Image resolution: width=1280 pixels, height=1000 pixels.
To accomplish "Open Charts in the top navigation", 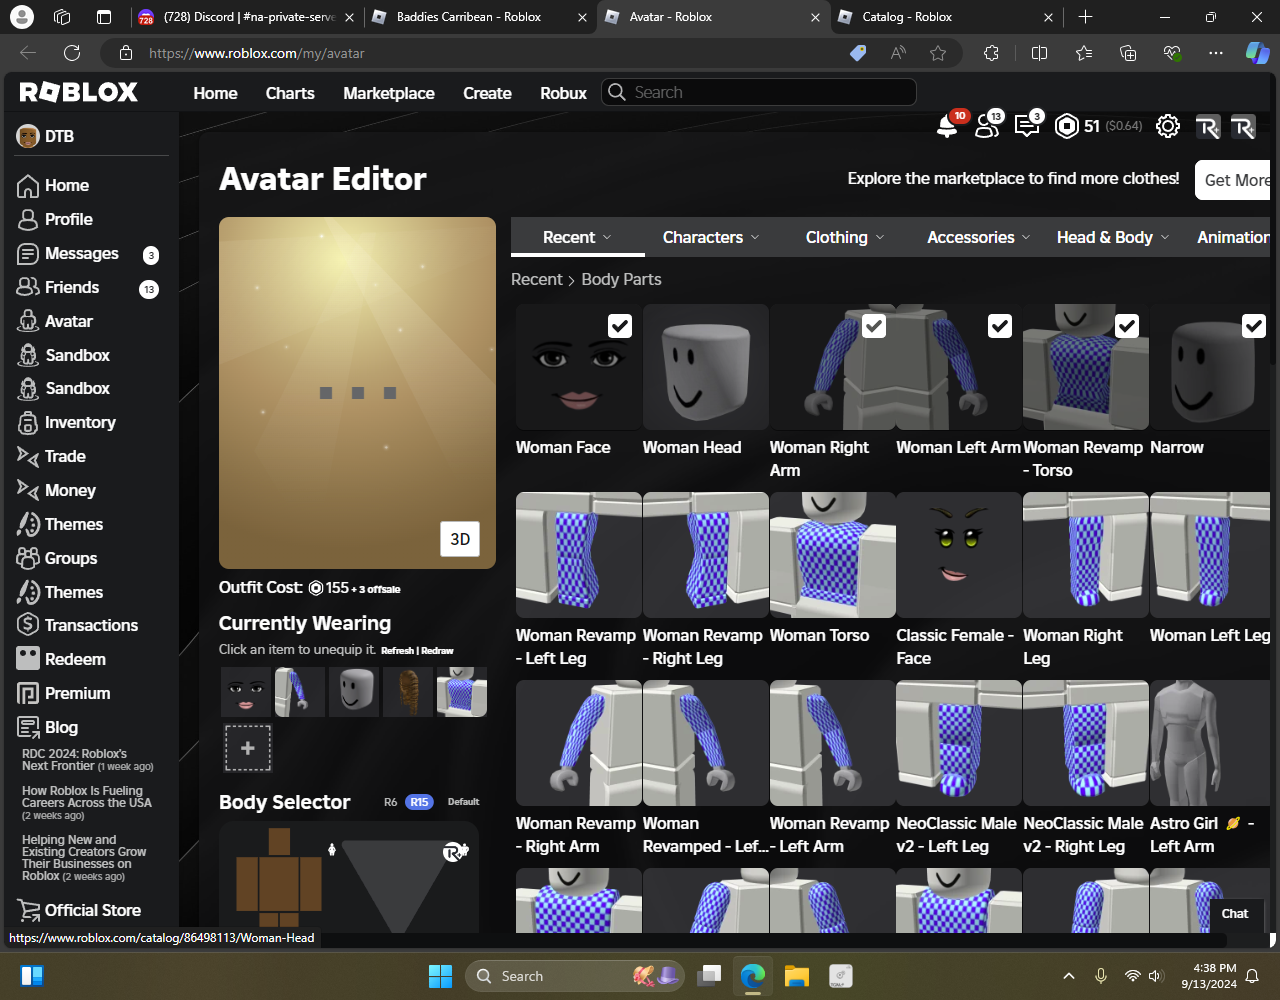I will click(x=290, y=93).
